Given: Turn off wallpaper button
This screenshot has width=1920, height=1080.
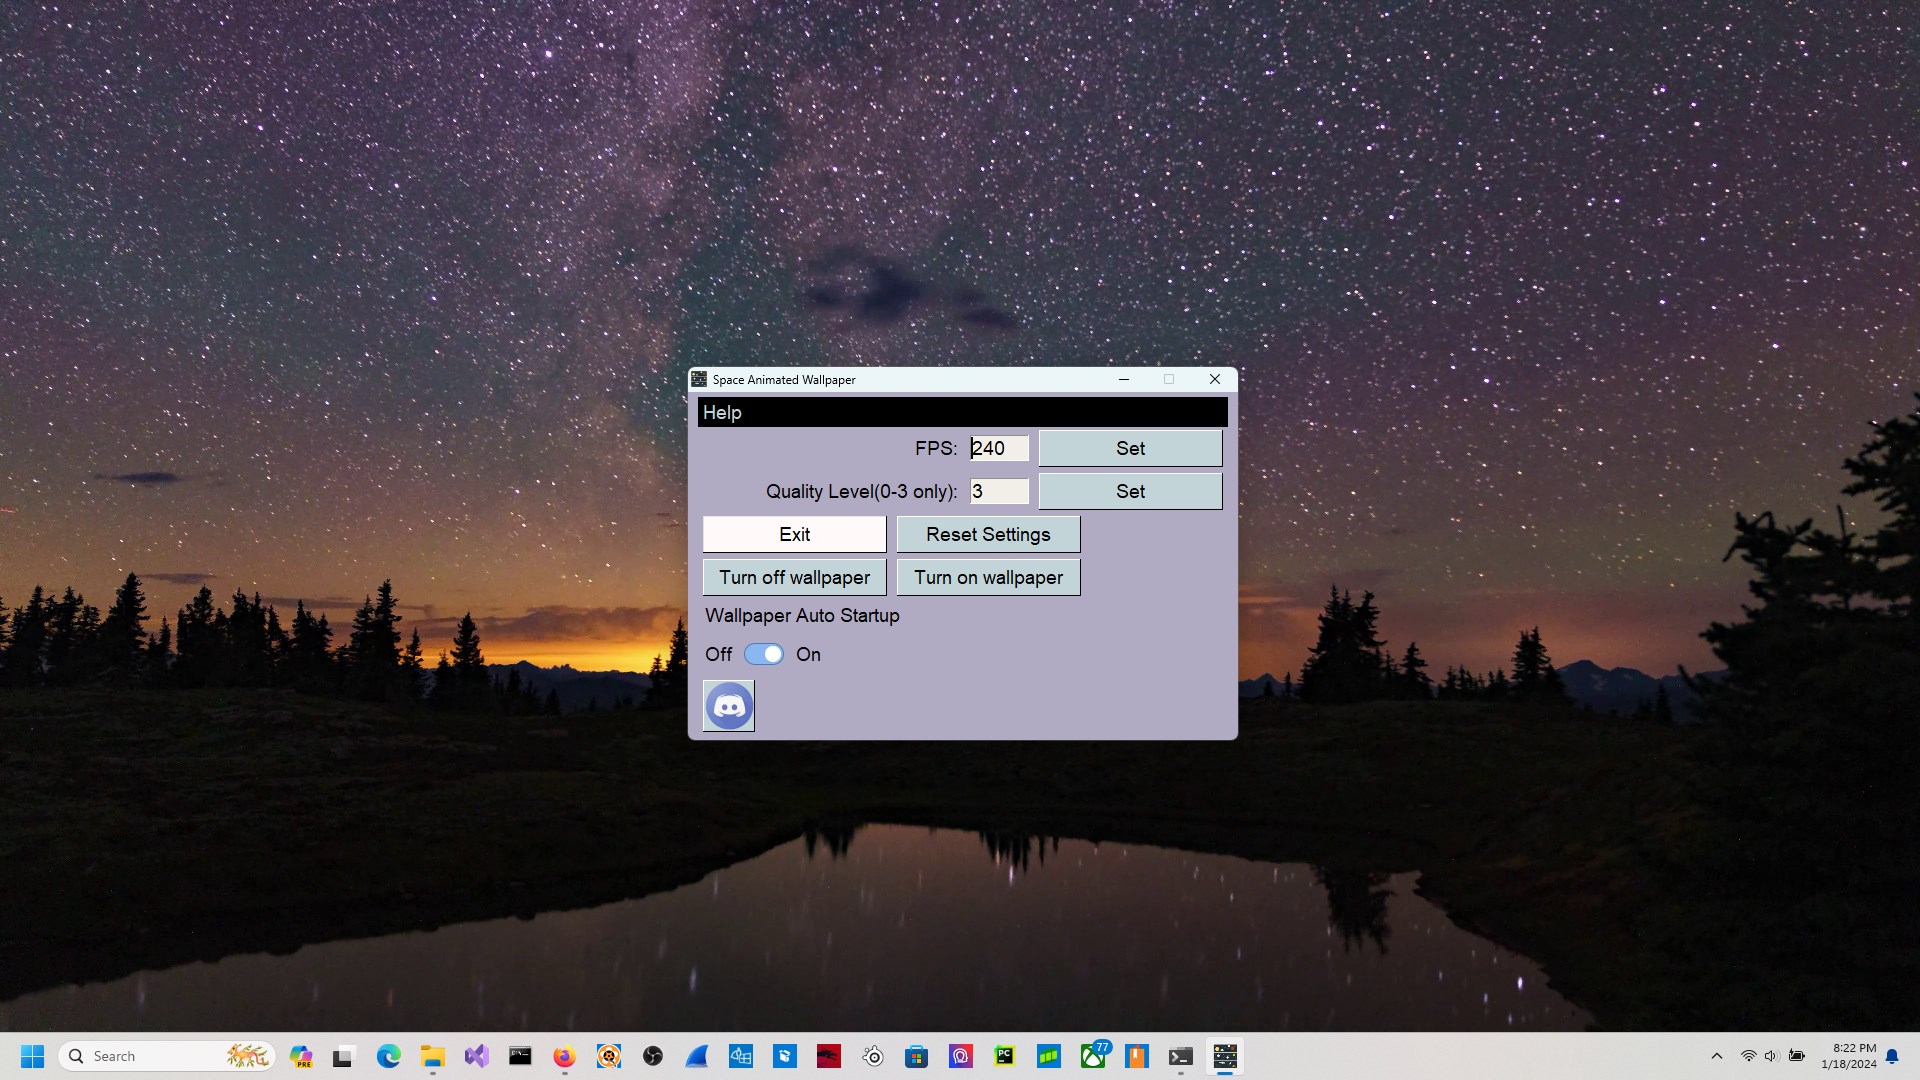Looking at the screenshot, I should pos(794,577).
